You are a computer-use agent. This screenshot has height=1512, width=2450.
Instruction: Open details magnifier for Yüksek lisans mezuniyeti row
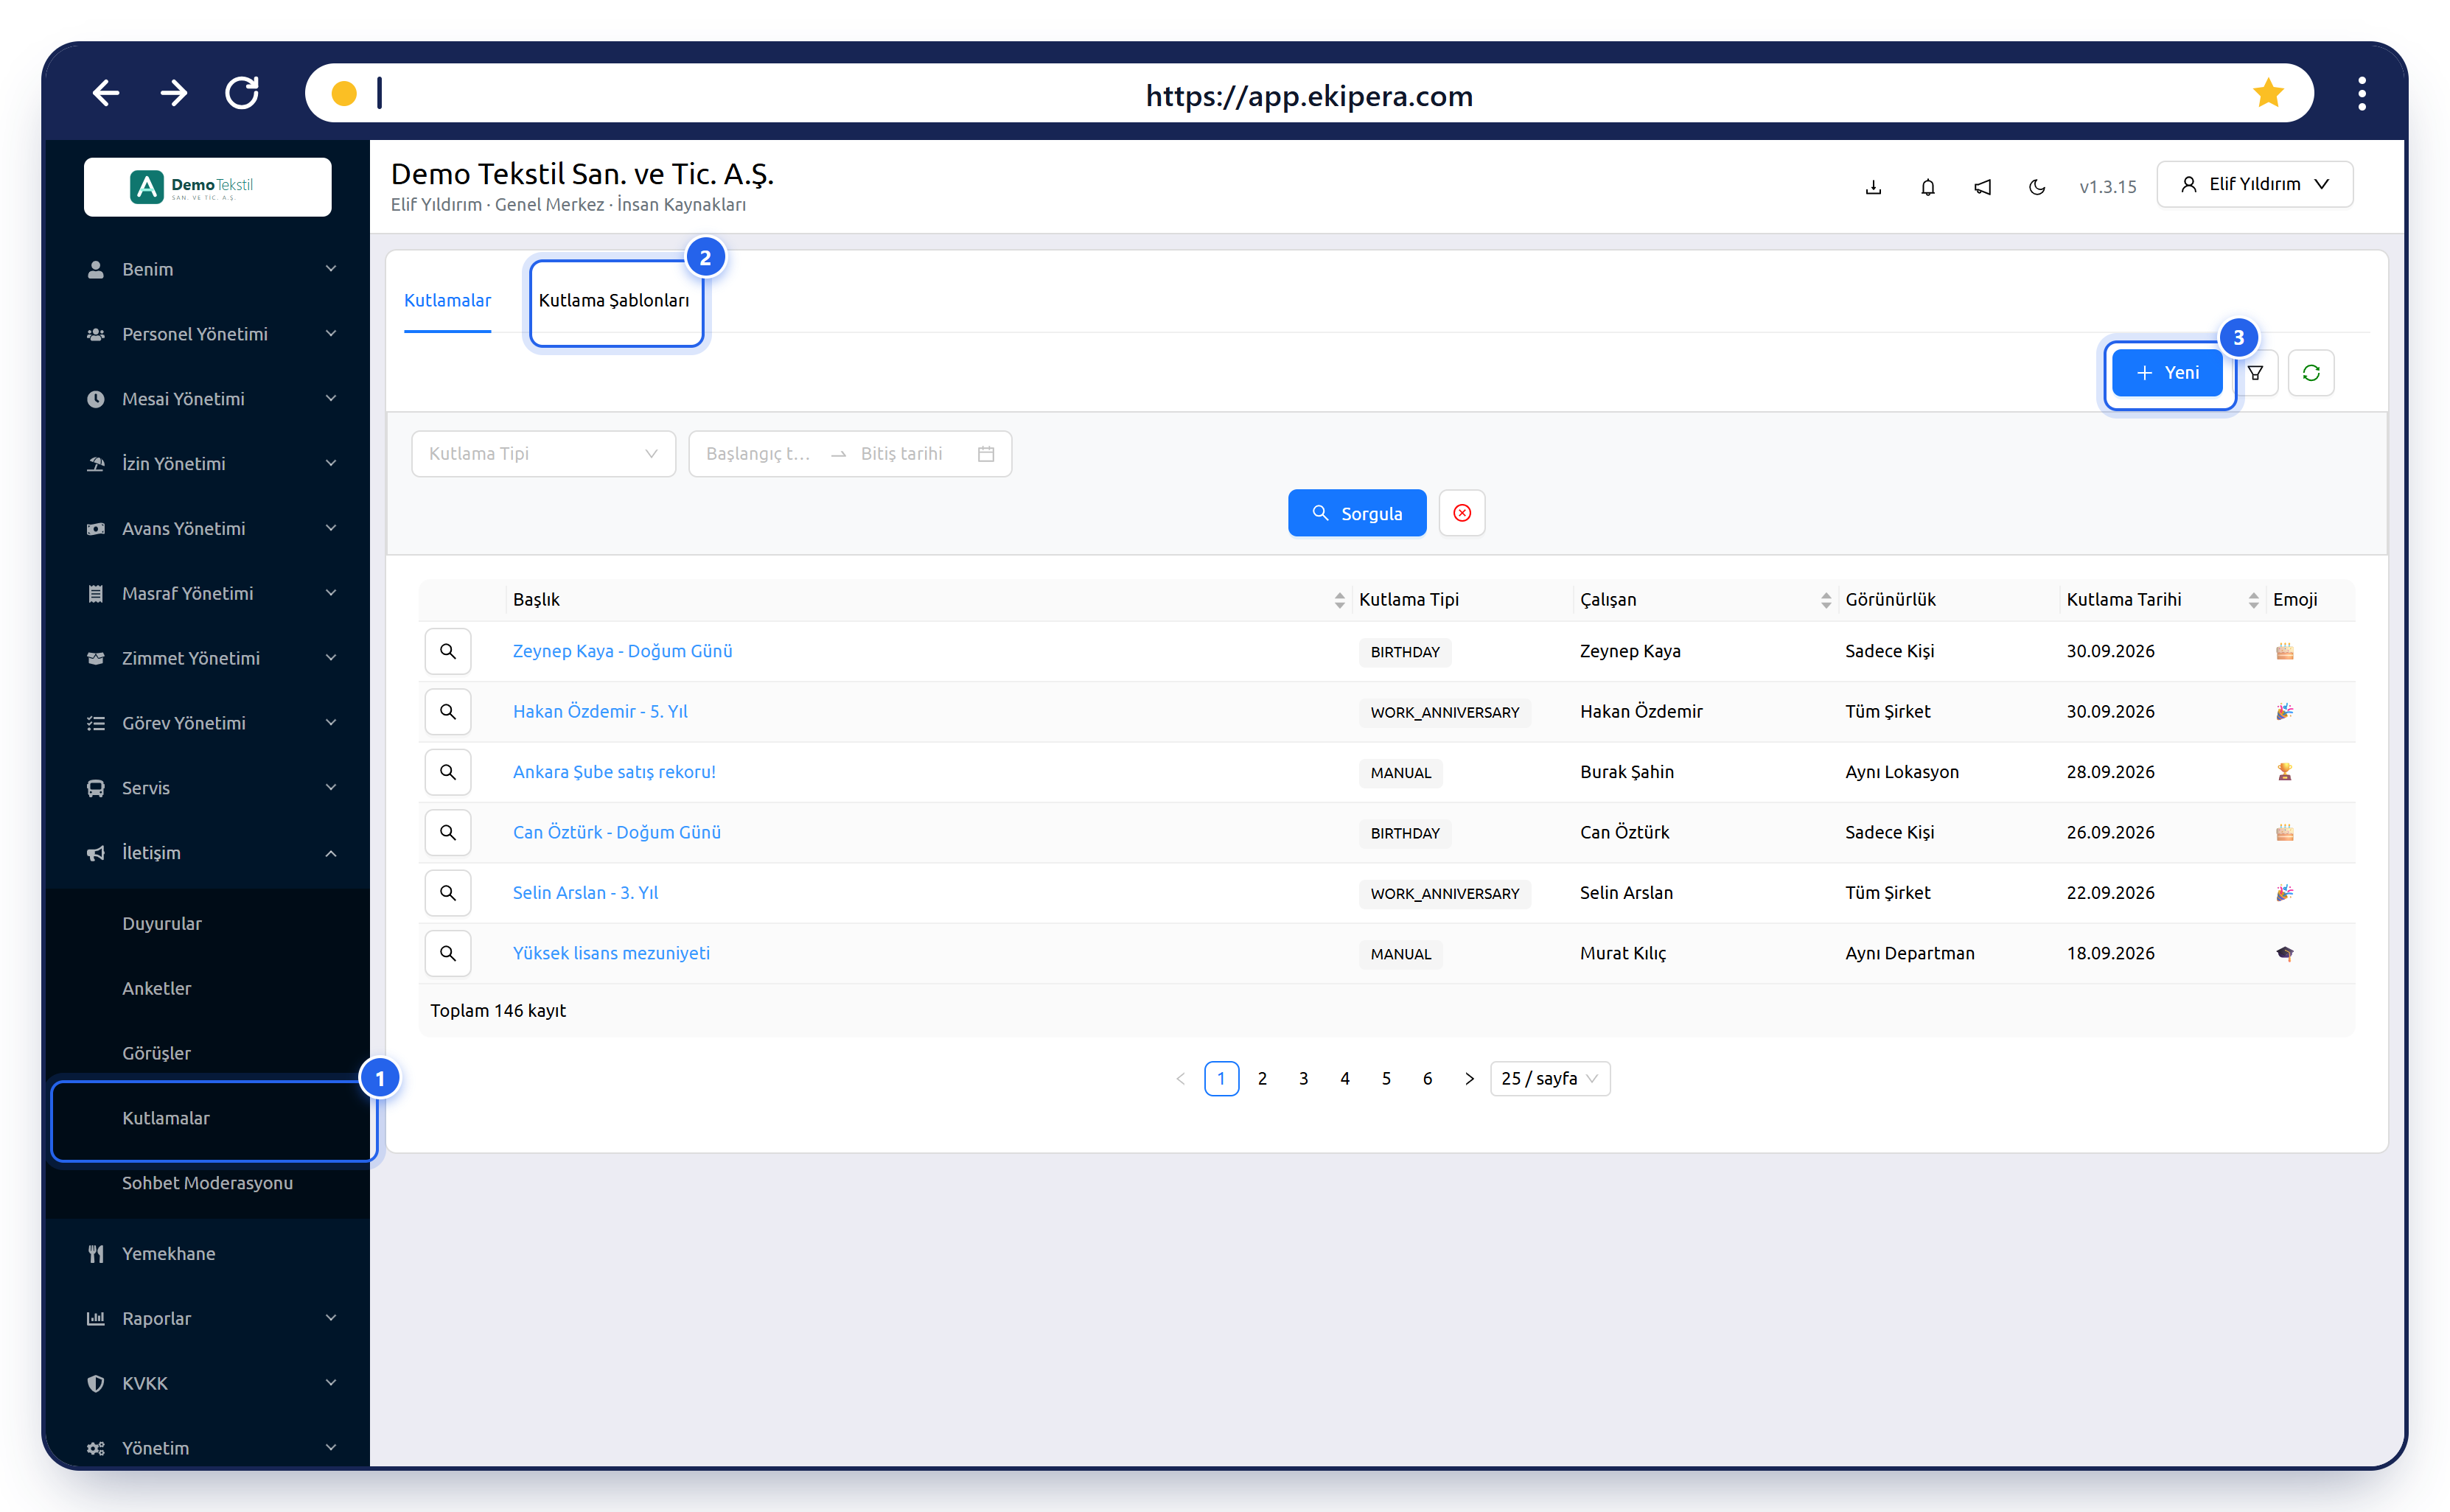pos(448,953)
